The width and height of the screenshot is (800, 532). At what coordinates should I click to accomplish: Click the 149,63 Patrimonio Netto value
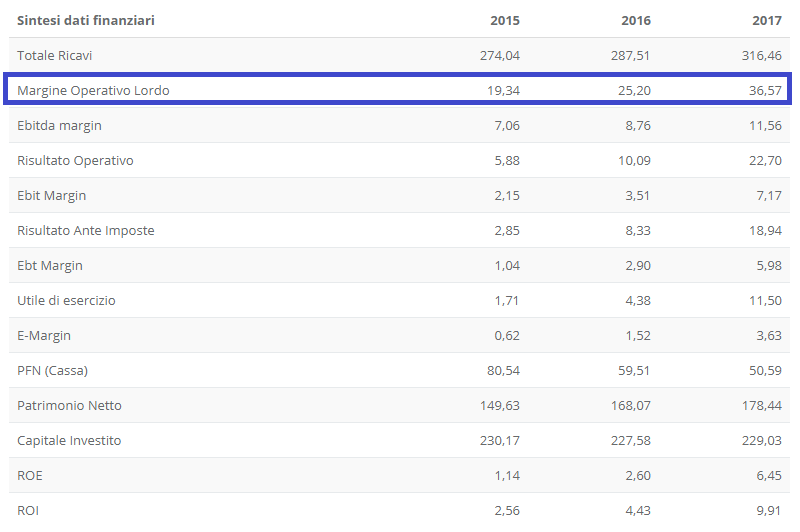click(499, 405)
